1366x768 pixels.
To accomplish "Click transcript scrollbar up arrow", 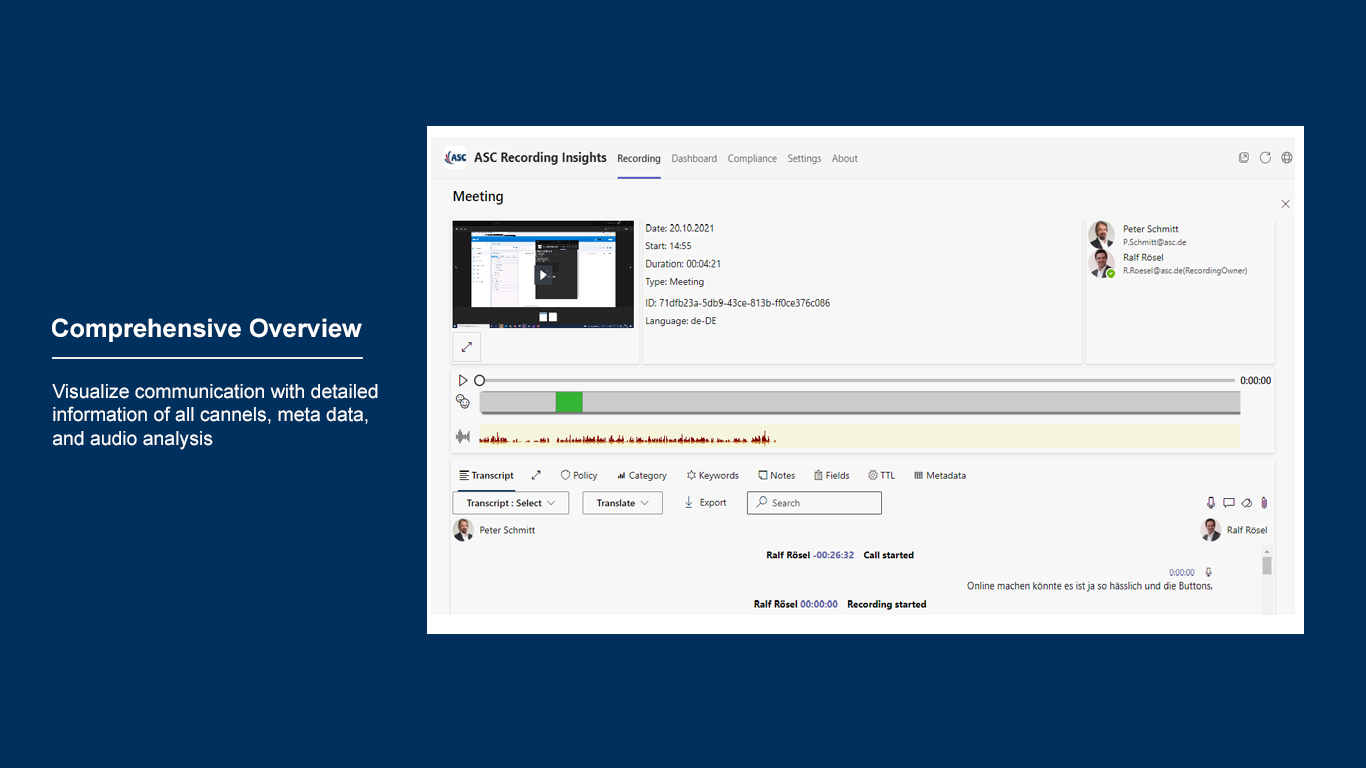I will 1267,552.
